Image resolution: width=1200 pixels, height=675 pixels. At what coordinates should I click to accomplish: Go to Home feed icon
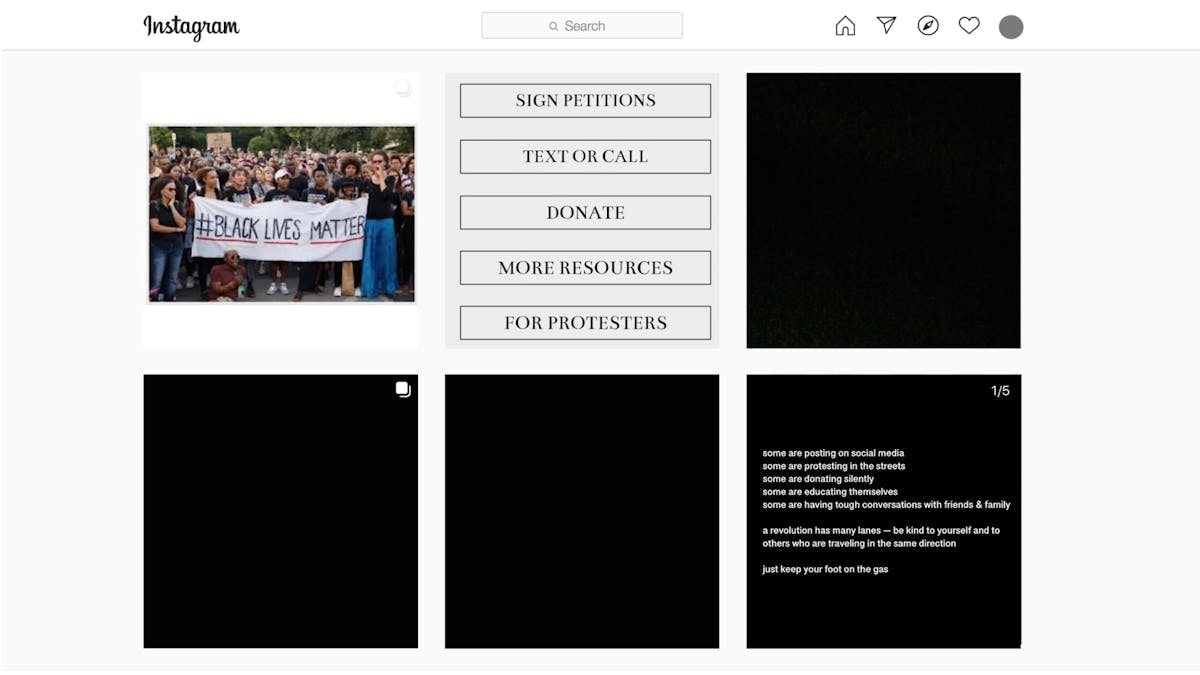coord(845,26)
